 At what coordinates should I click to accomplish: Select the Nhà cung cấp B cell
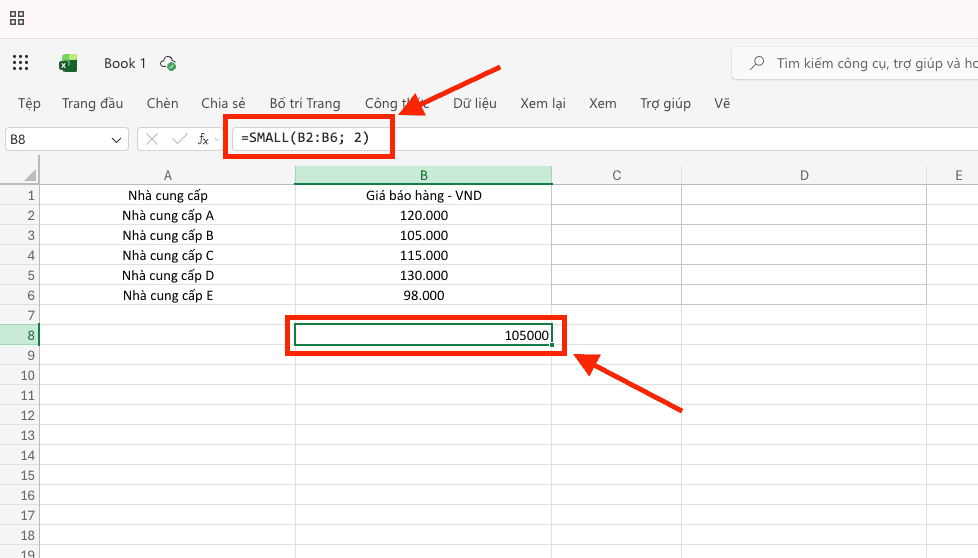pos(167,235)
